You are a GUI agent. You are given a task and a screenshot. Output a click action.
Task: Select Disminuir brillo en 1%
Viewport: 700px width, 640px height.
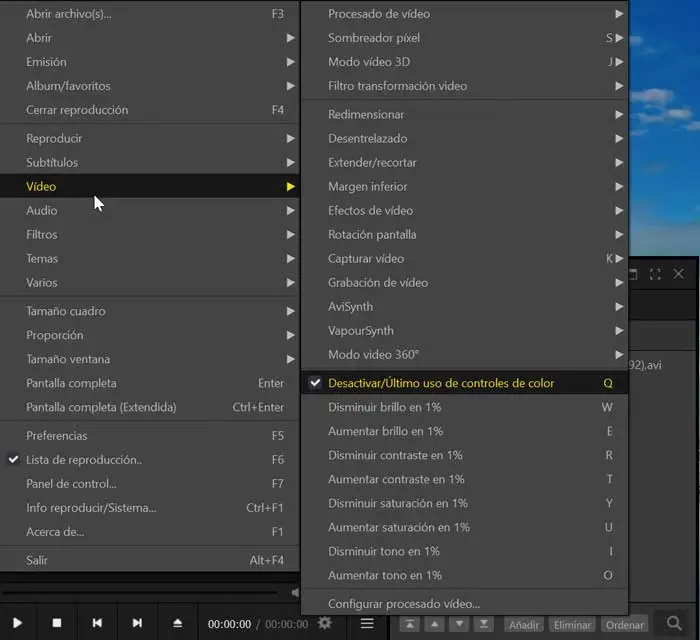tap(465, 407)
